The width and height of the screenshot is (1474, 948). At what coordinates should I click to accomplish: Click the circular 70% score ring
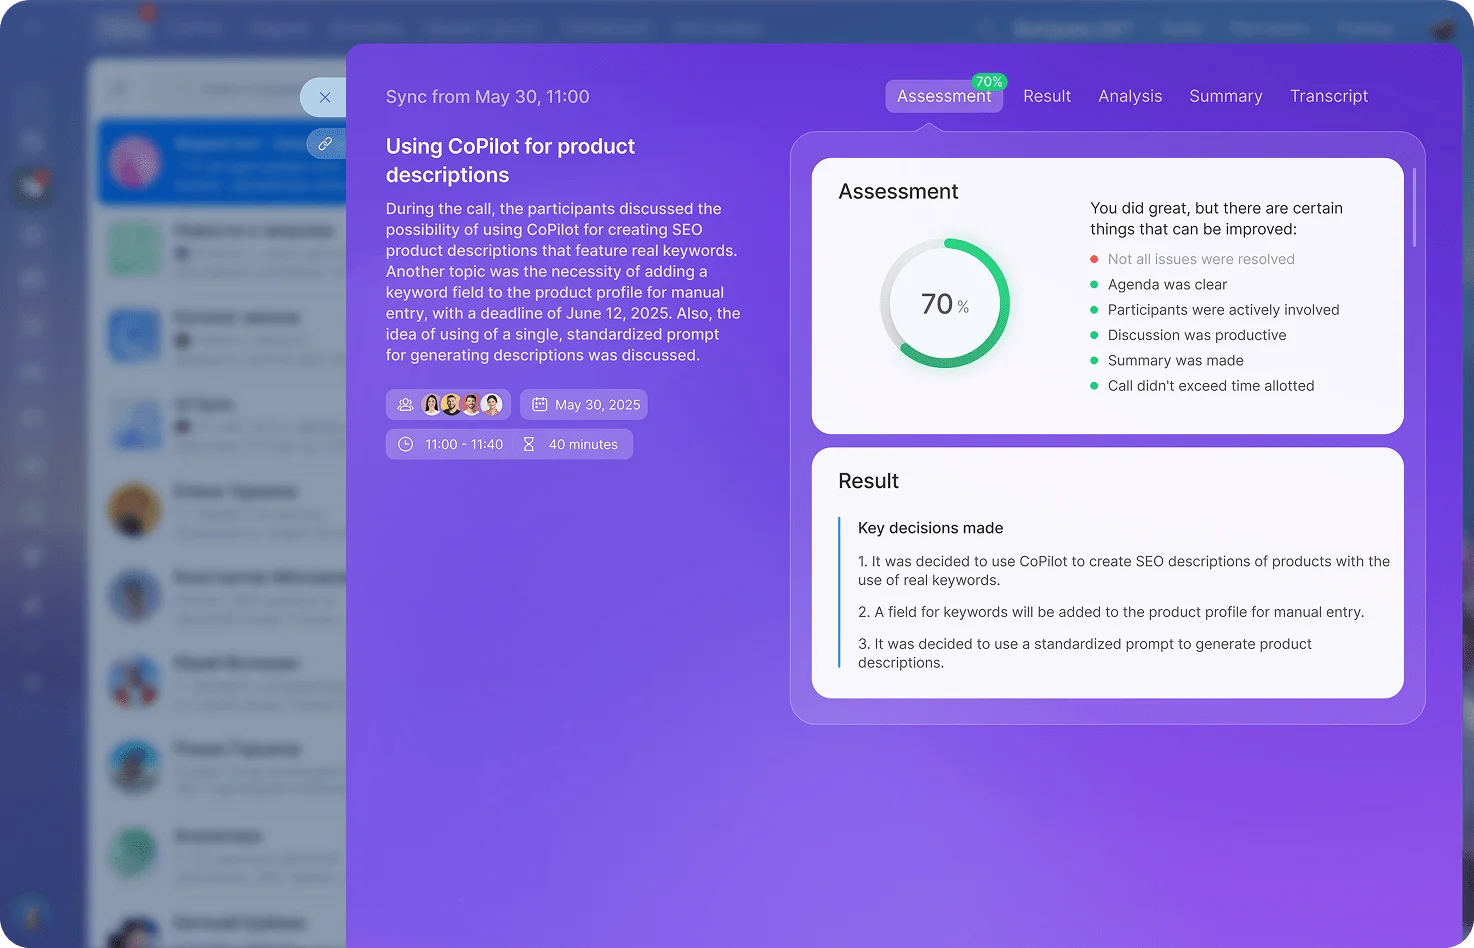[945, 303]
